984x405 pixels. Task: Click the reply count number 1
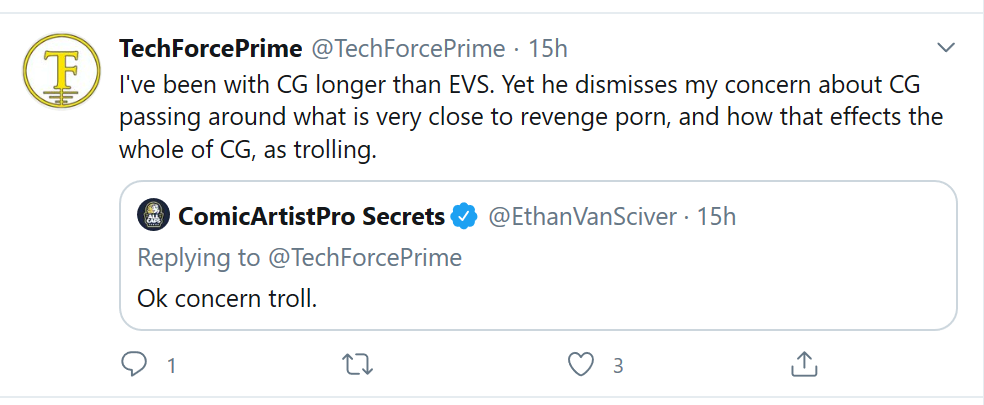pos(171,365)
